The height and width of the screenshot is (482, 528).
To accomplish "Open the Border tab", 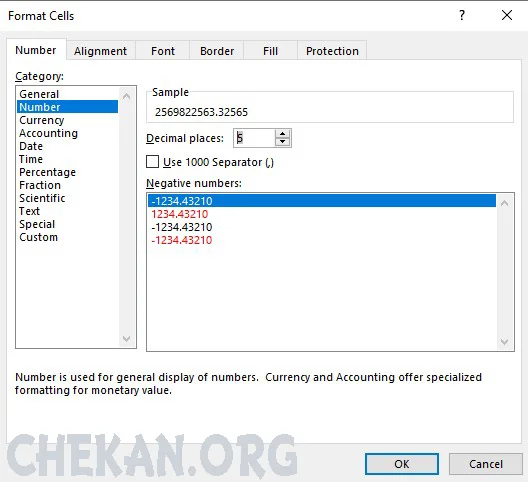I will 217,51.
